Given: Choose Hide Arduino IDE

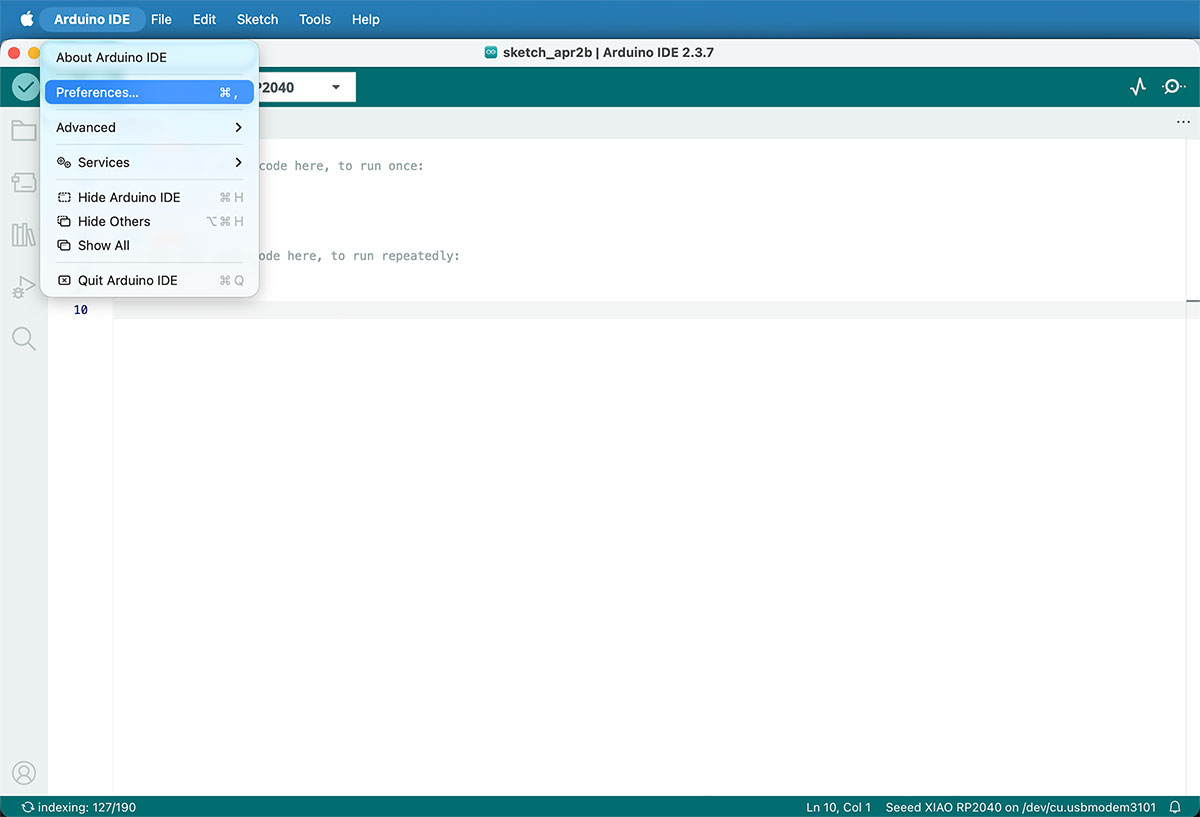Looking at the screenshot, I should [x=149, y=197].
